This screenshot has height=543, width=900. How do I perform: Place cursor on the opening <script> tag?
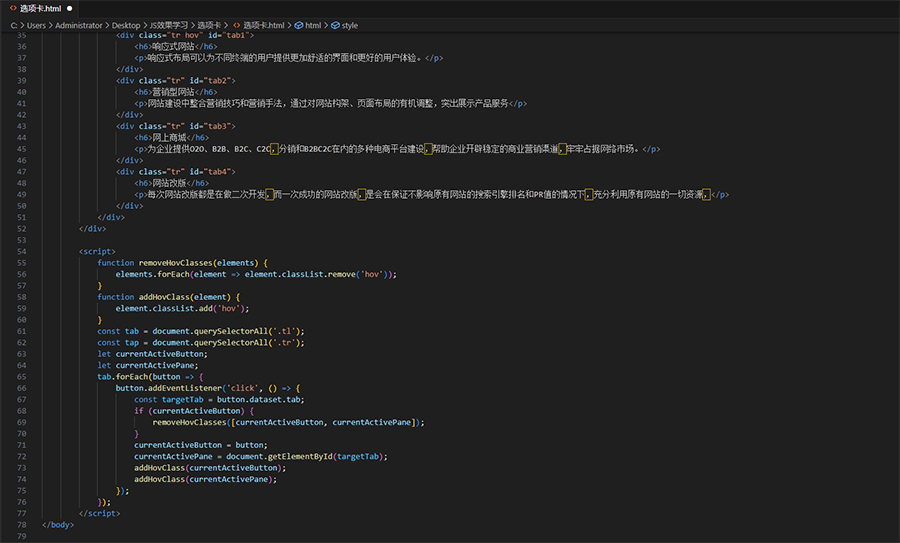coord(97,251)
